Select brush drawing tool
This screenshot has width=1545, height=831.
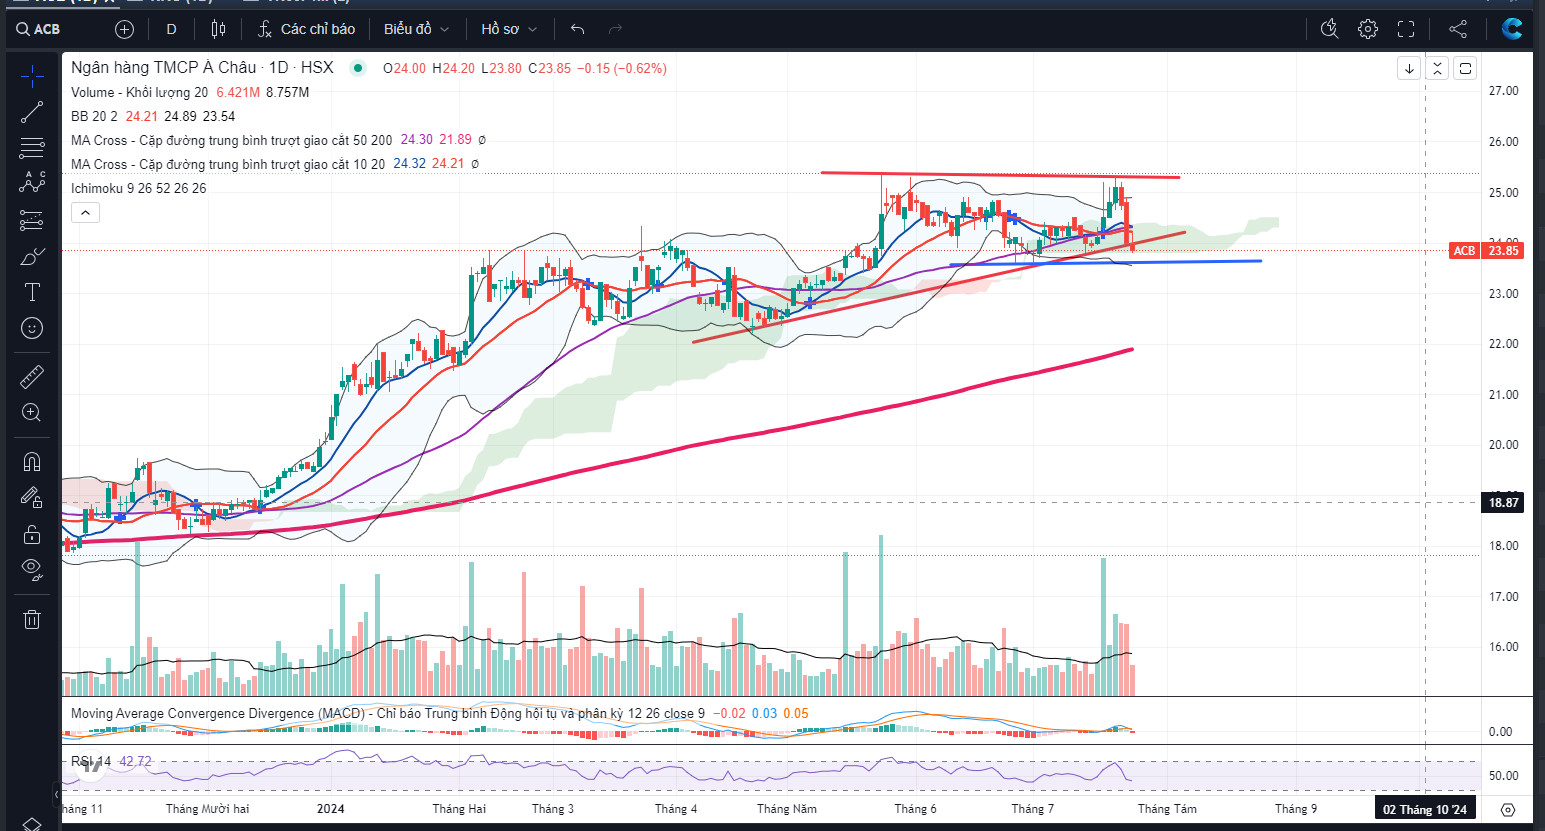click(32, 256)
